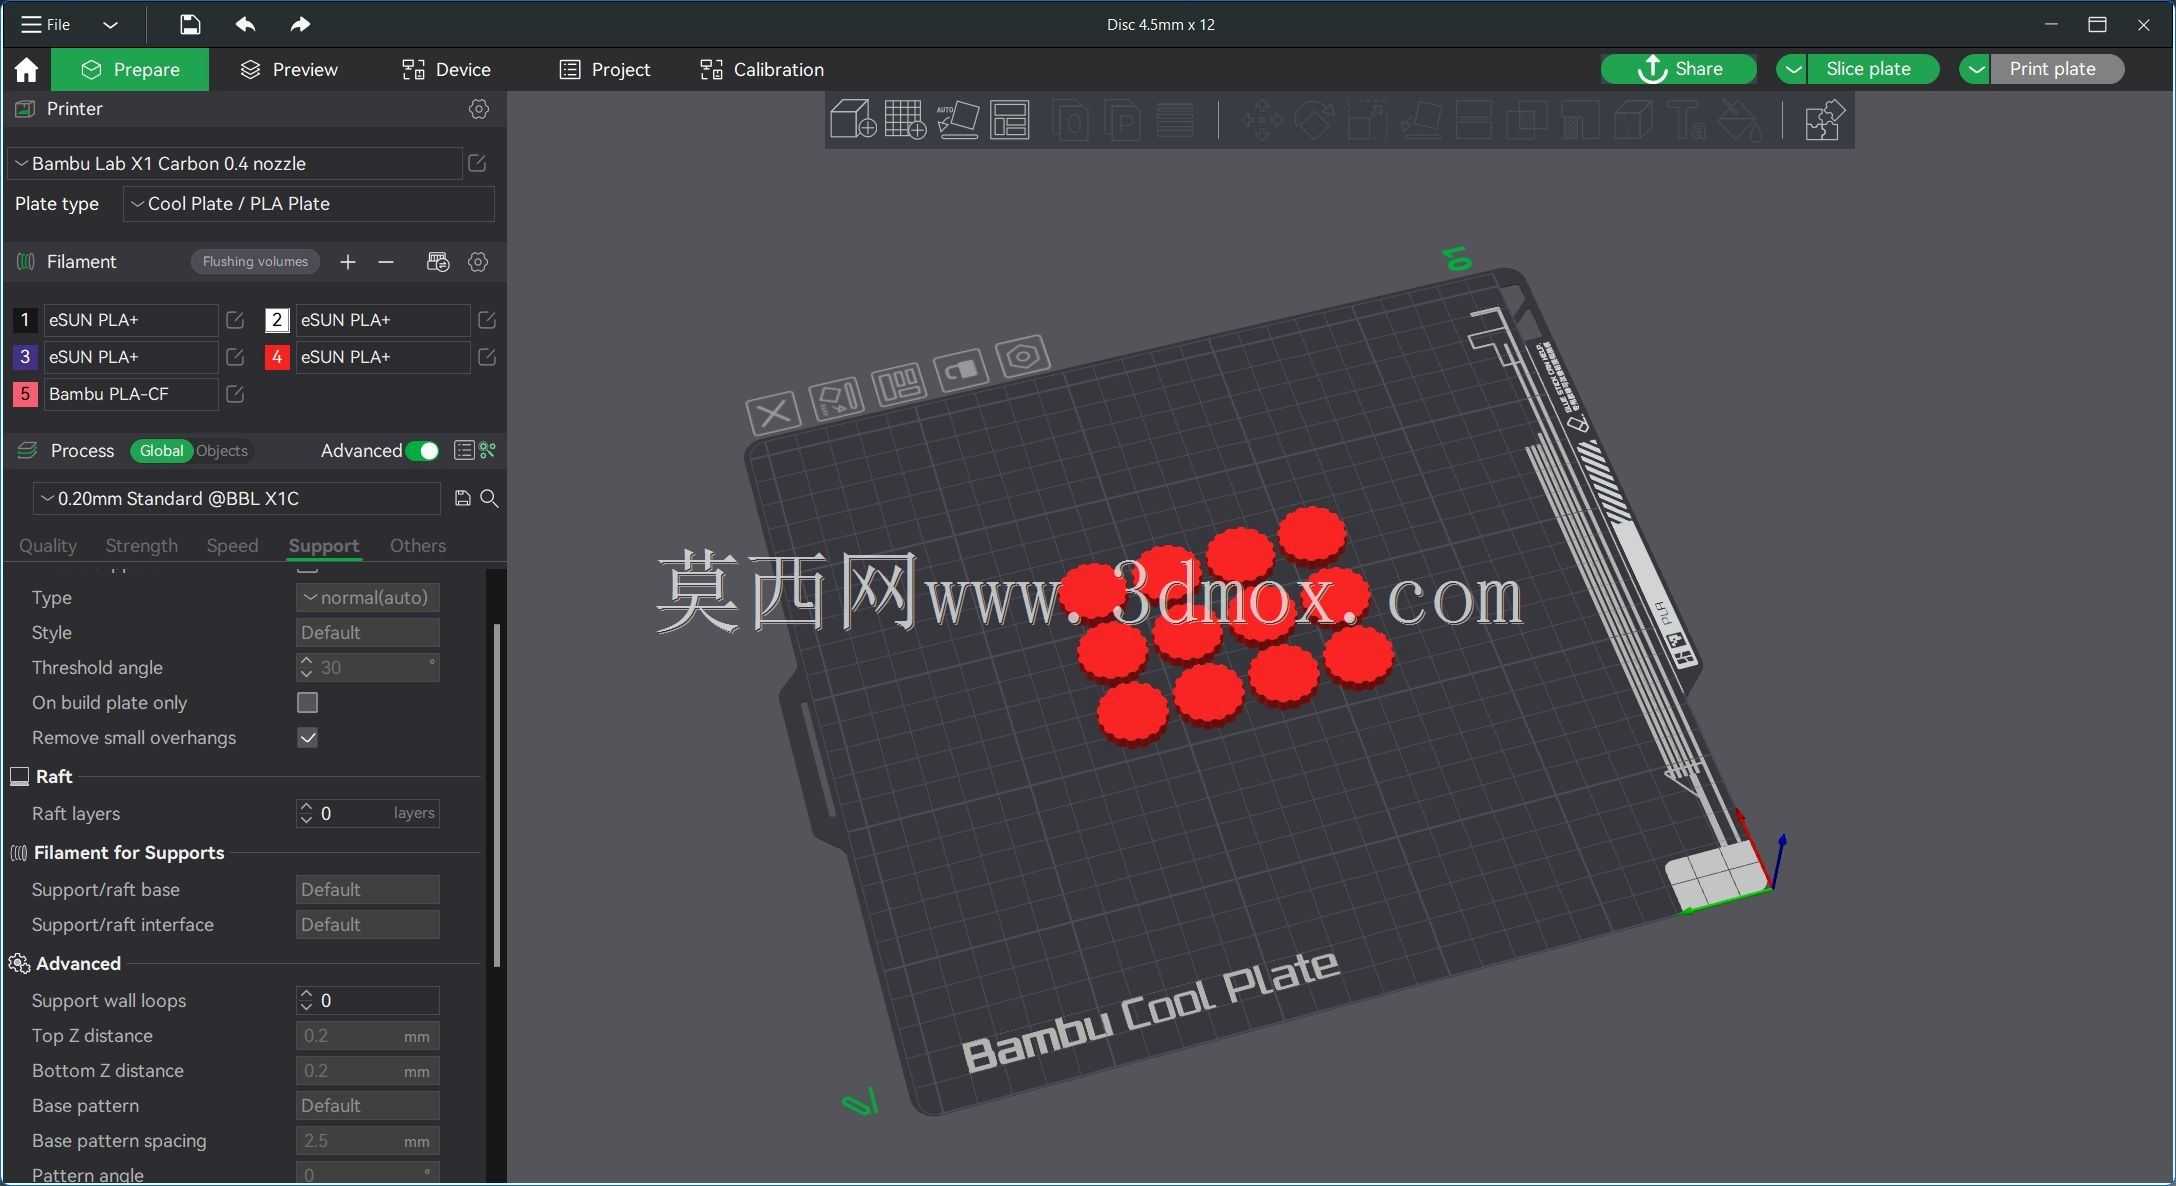Expand the File menu arrow
This screenshot has height=1186, width=2176.
pos(110,24)
